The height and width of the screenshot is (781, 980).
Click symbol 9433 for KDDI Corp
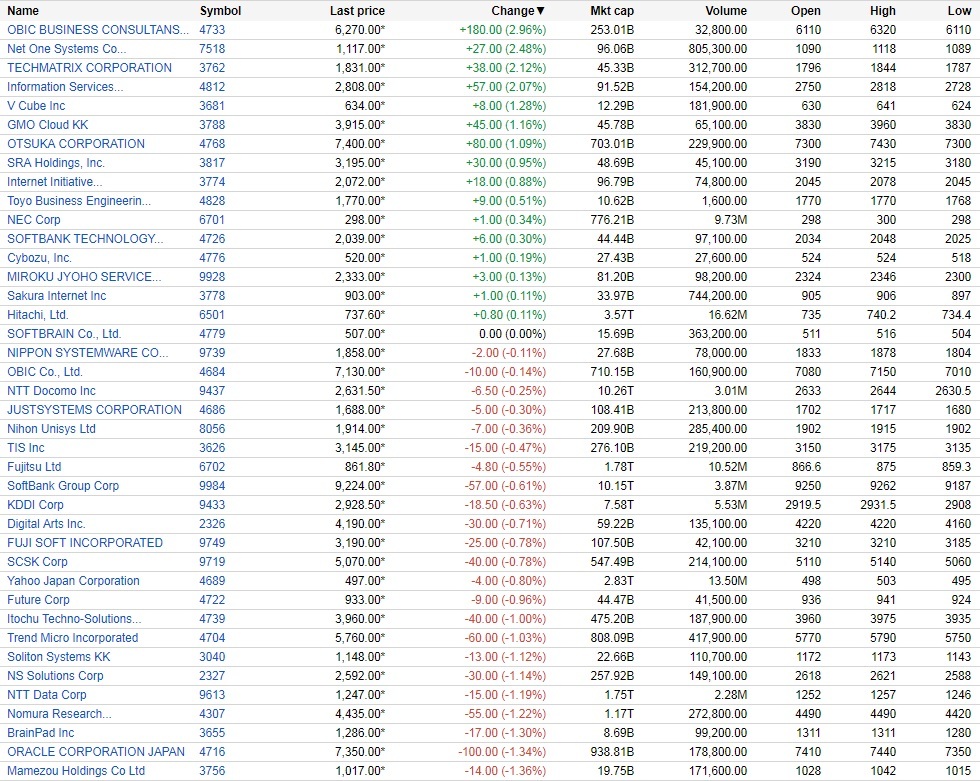coord(212,505)
